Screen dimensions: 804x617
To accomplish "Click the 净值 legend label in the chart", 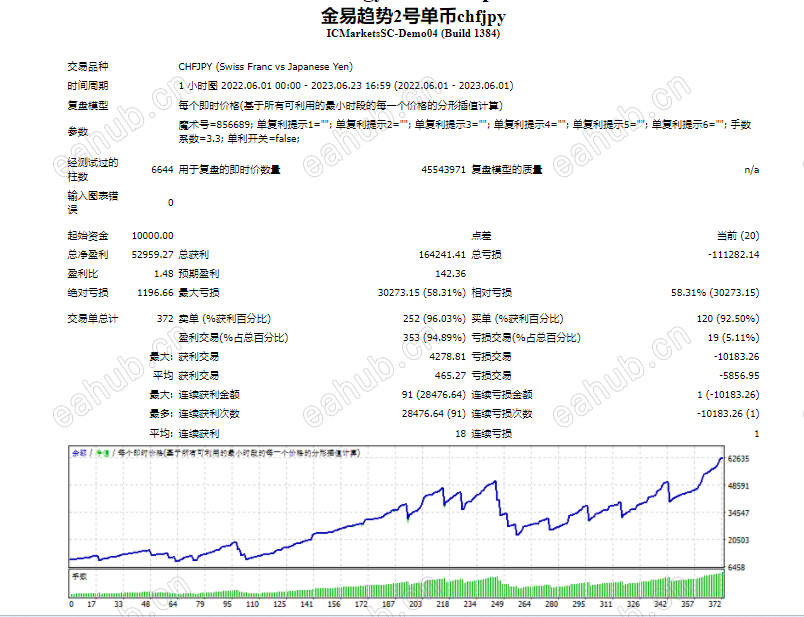I will [x=103, y=453].
